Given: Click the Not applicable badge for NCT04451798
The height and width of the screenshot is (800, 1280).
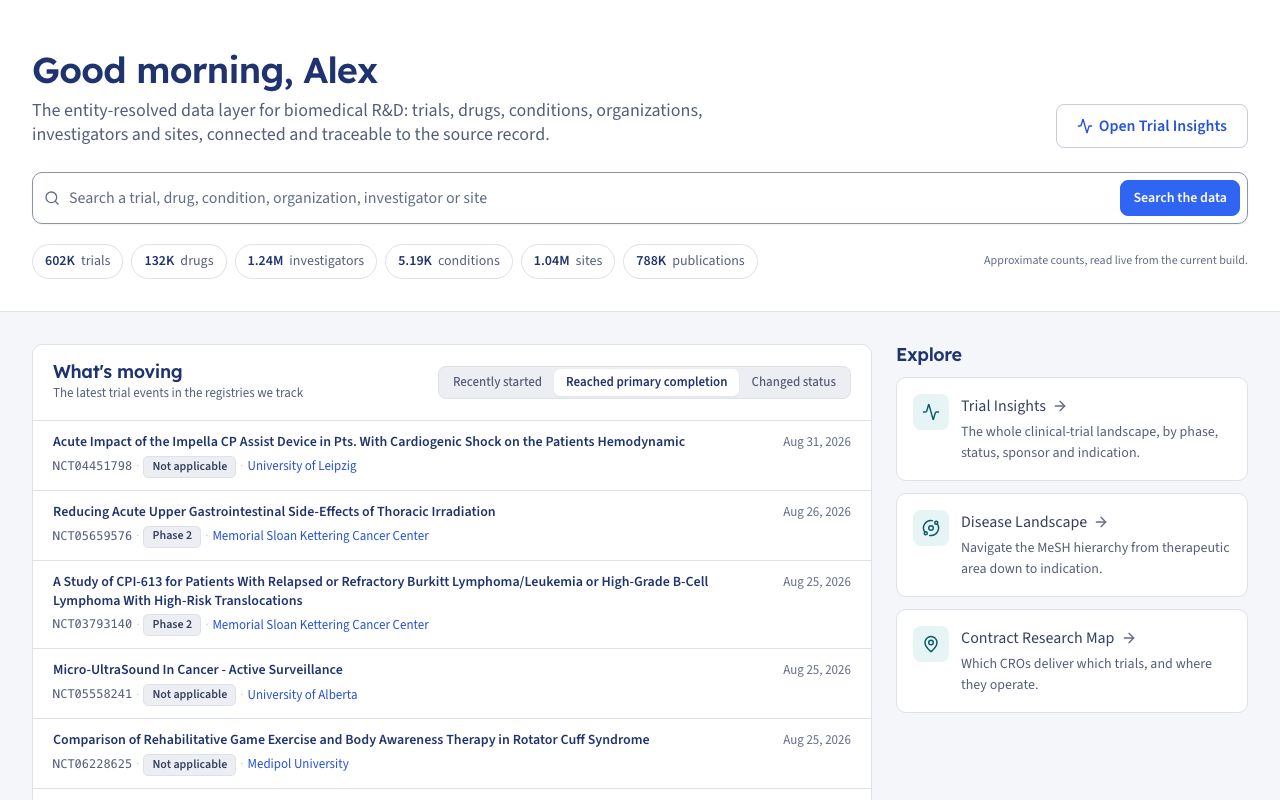Looking at the screenshot, I should (x=190, y=466).
